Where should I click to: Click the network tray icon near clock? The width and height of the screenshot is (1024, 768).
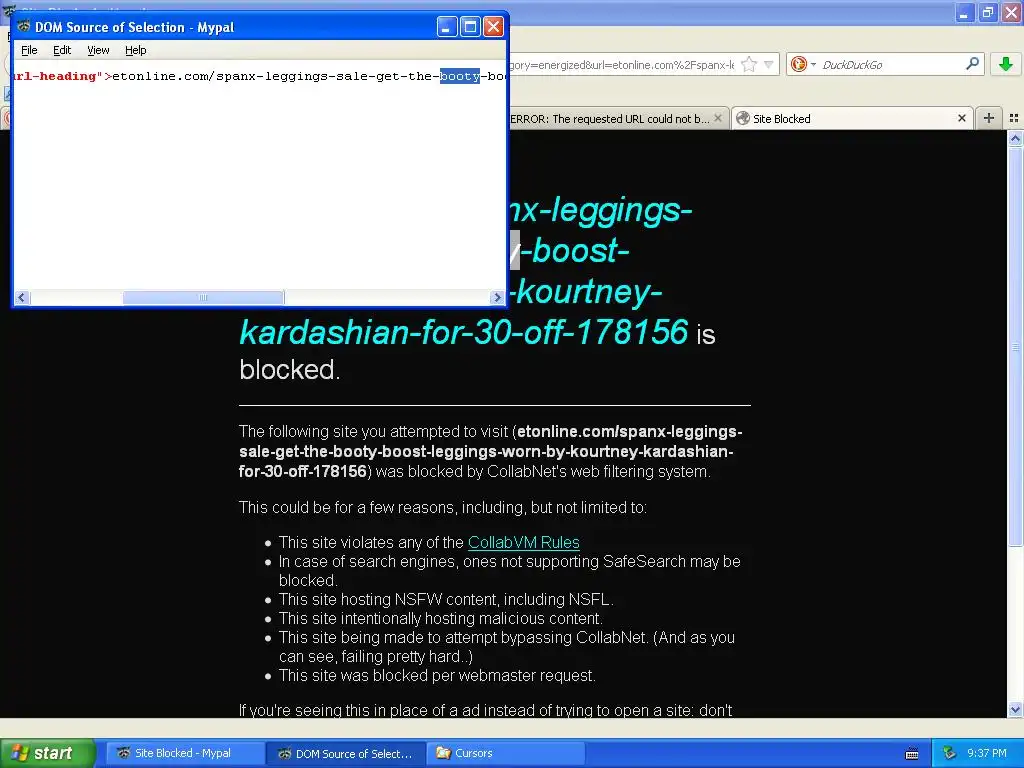tap(949, 753)
